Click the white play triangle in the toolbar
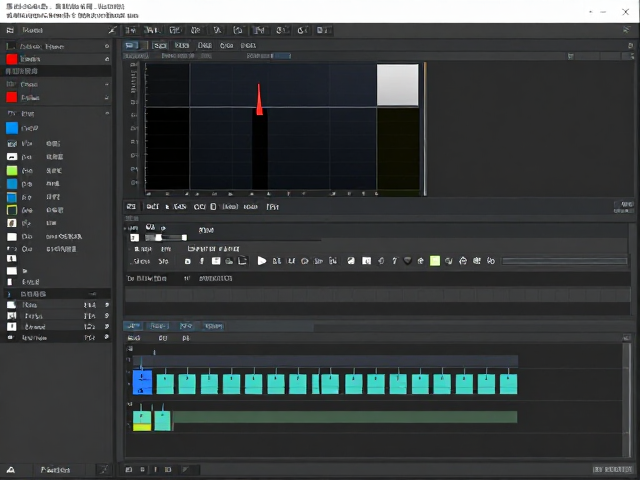640x480 pixels. (x=262, y=261)
